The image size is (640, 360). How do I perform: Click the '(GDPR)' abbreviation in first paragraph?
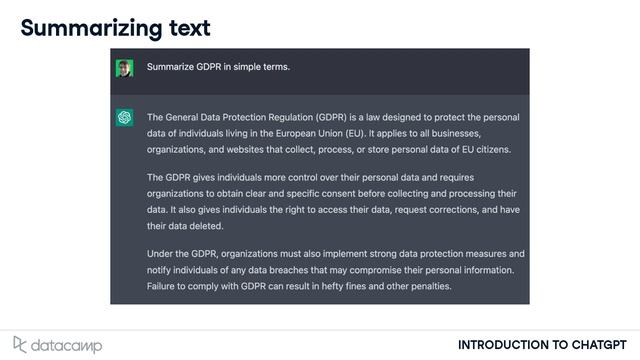point(331,118)
